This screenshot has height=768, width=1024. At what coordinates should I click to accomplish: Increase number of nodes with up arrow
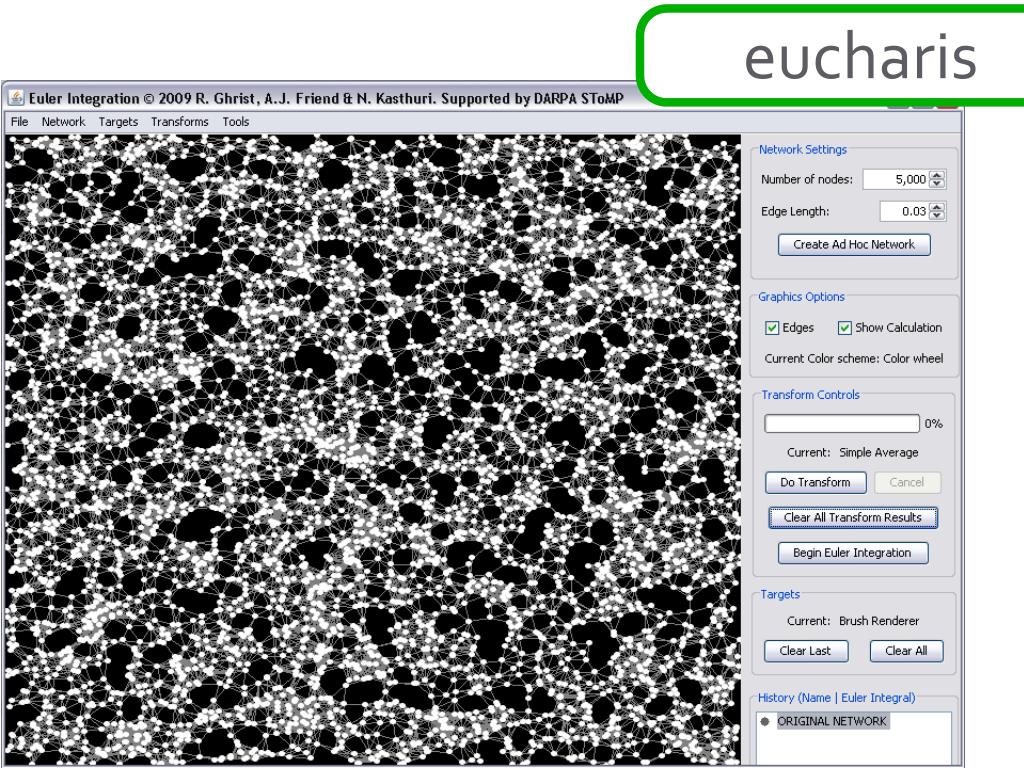click(x=937, y=175)
